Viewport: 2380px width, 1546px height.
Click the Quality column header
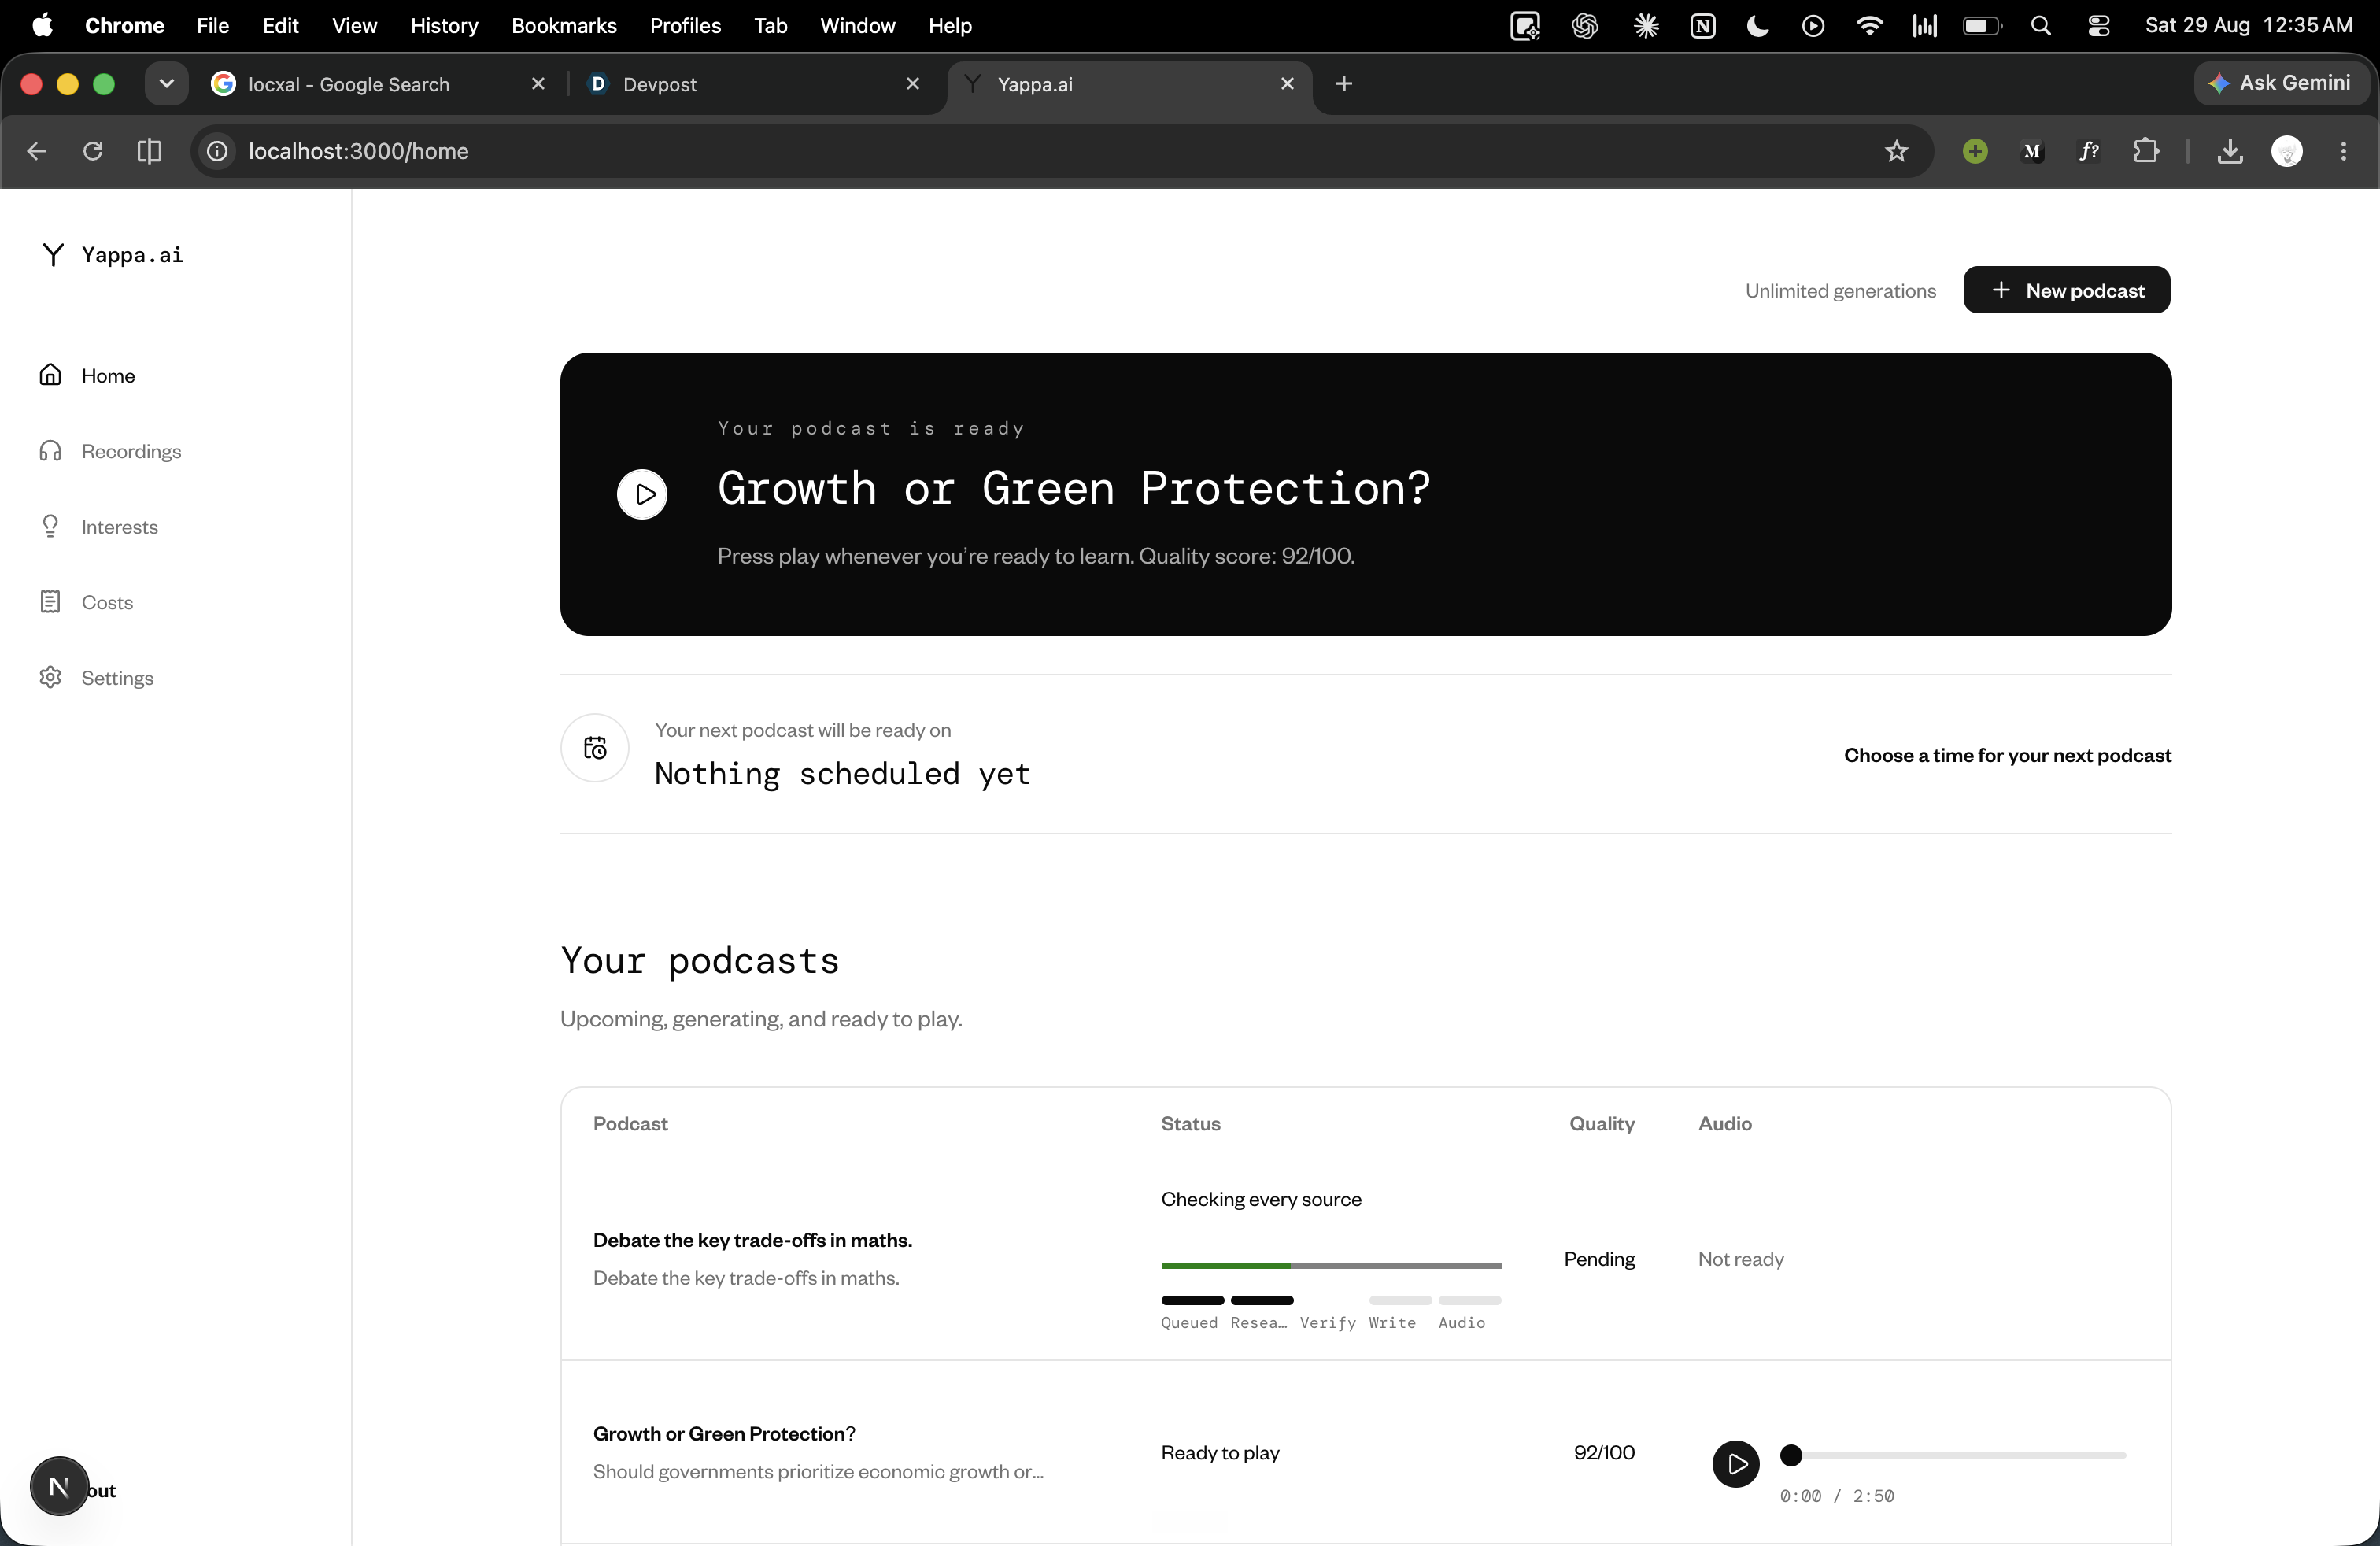tap(1601, 1123)
